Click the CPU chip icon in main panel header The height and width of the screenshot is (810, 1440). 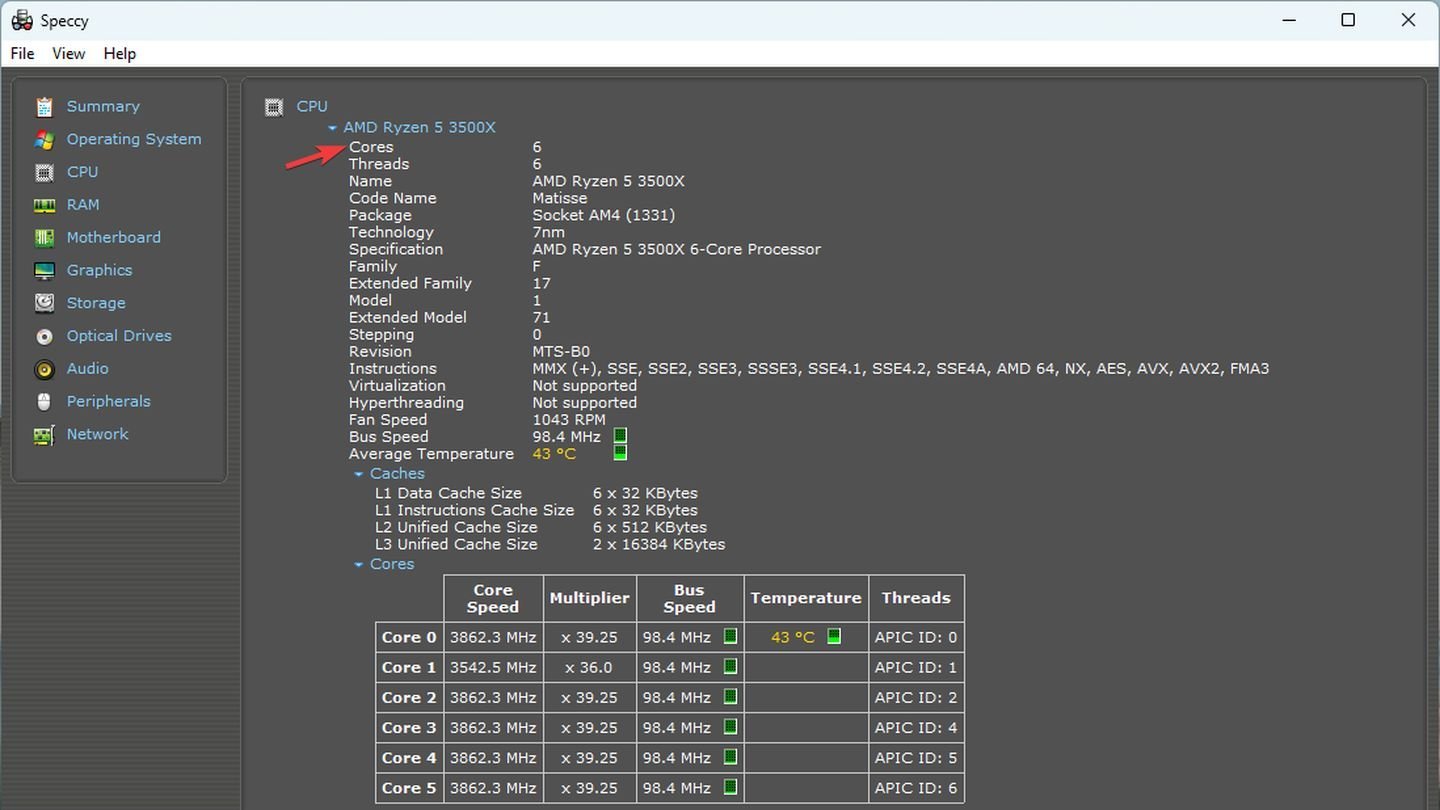(273, 107)
